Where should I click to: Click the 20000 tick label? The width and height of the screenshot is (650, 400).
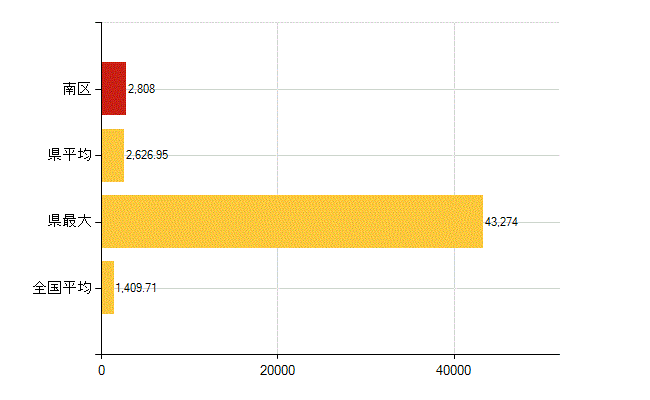click(277, 370)
